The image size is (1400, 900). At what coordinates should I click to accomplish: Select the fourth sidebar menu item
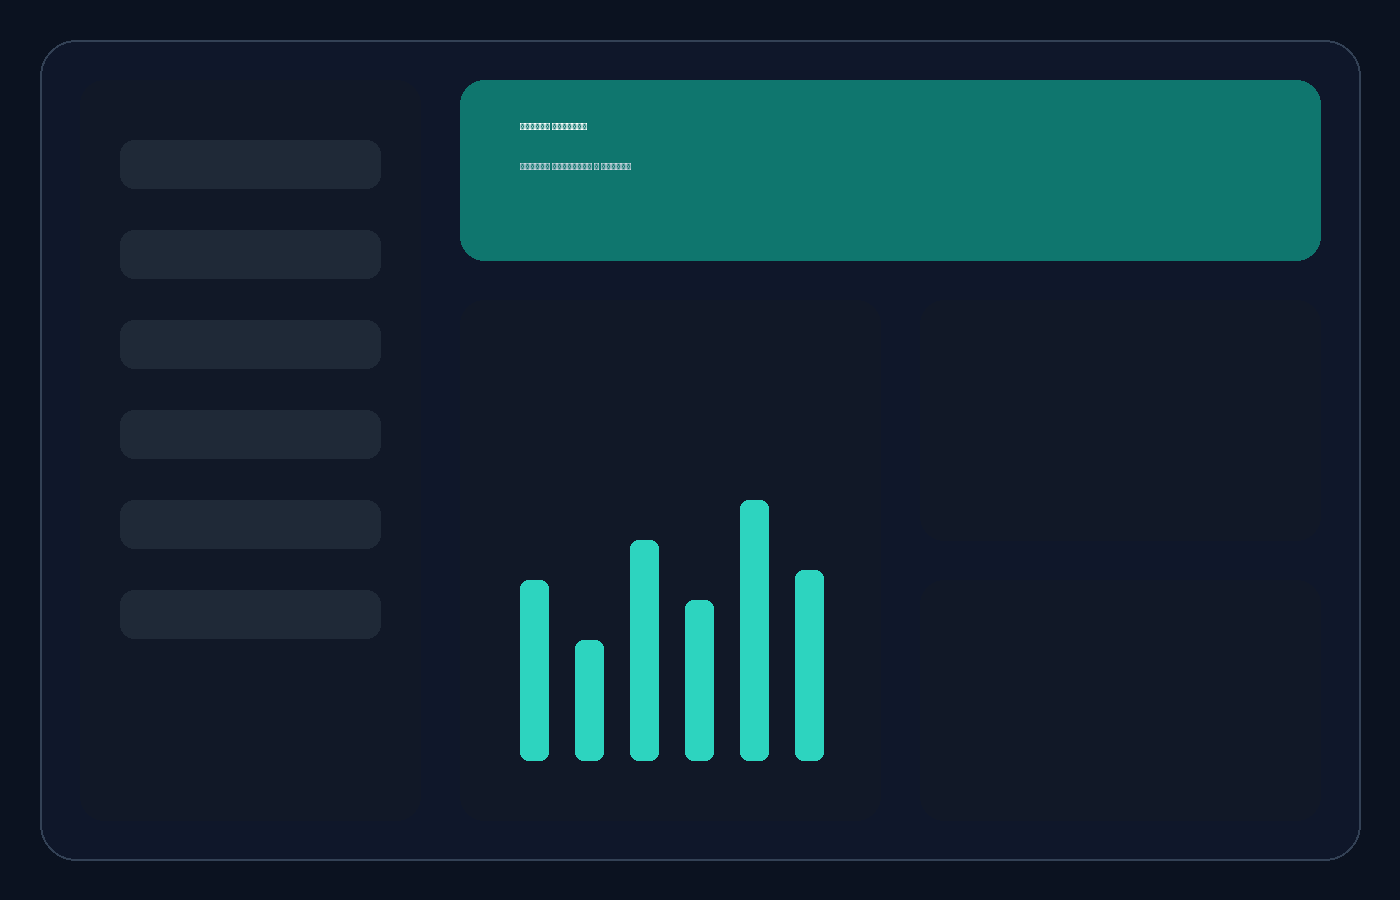tap(250, 434)
